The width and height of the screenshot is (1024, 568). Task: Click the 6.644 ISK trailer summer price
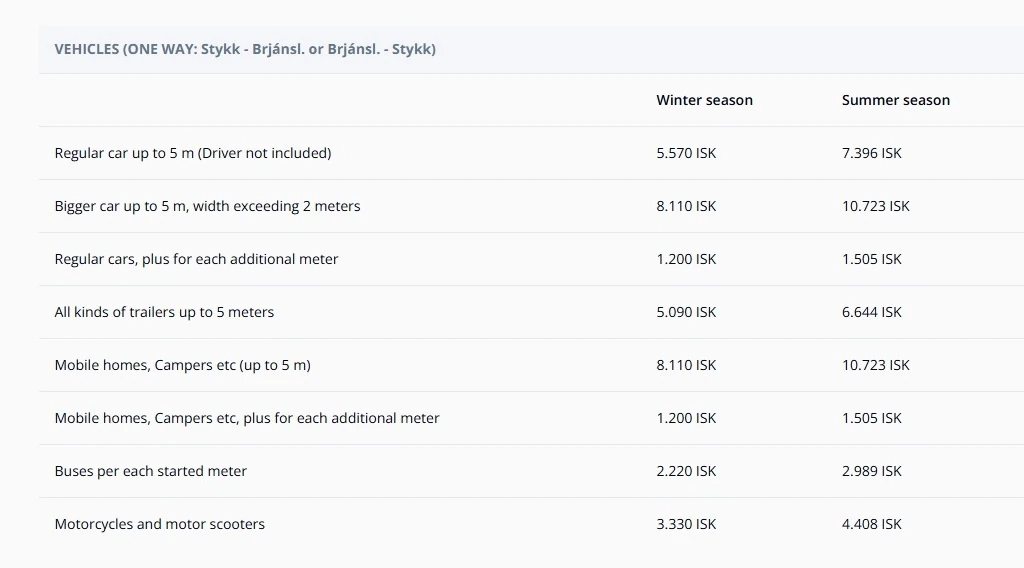pos(871,312)
